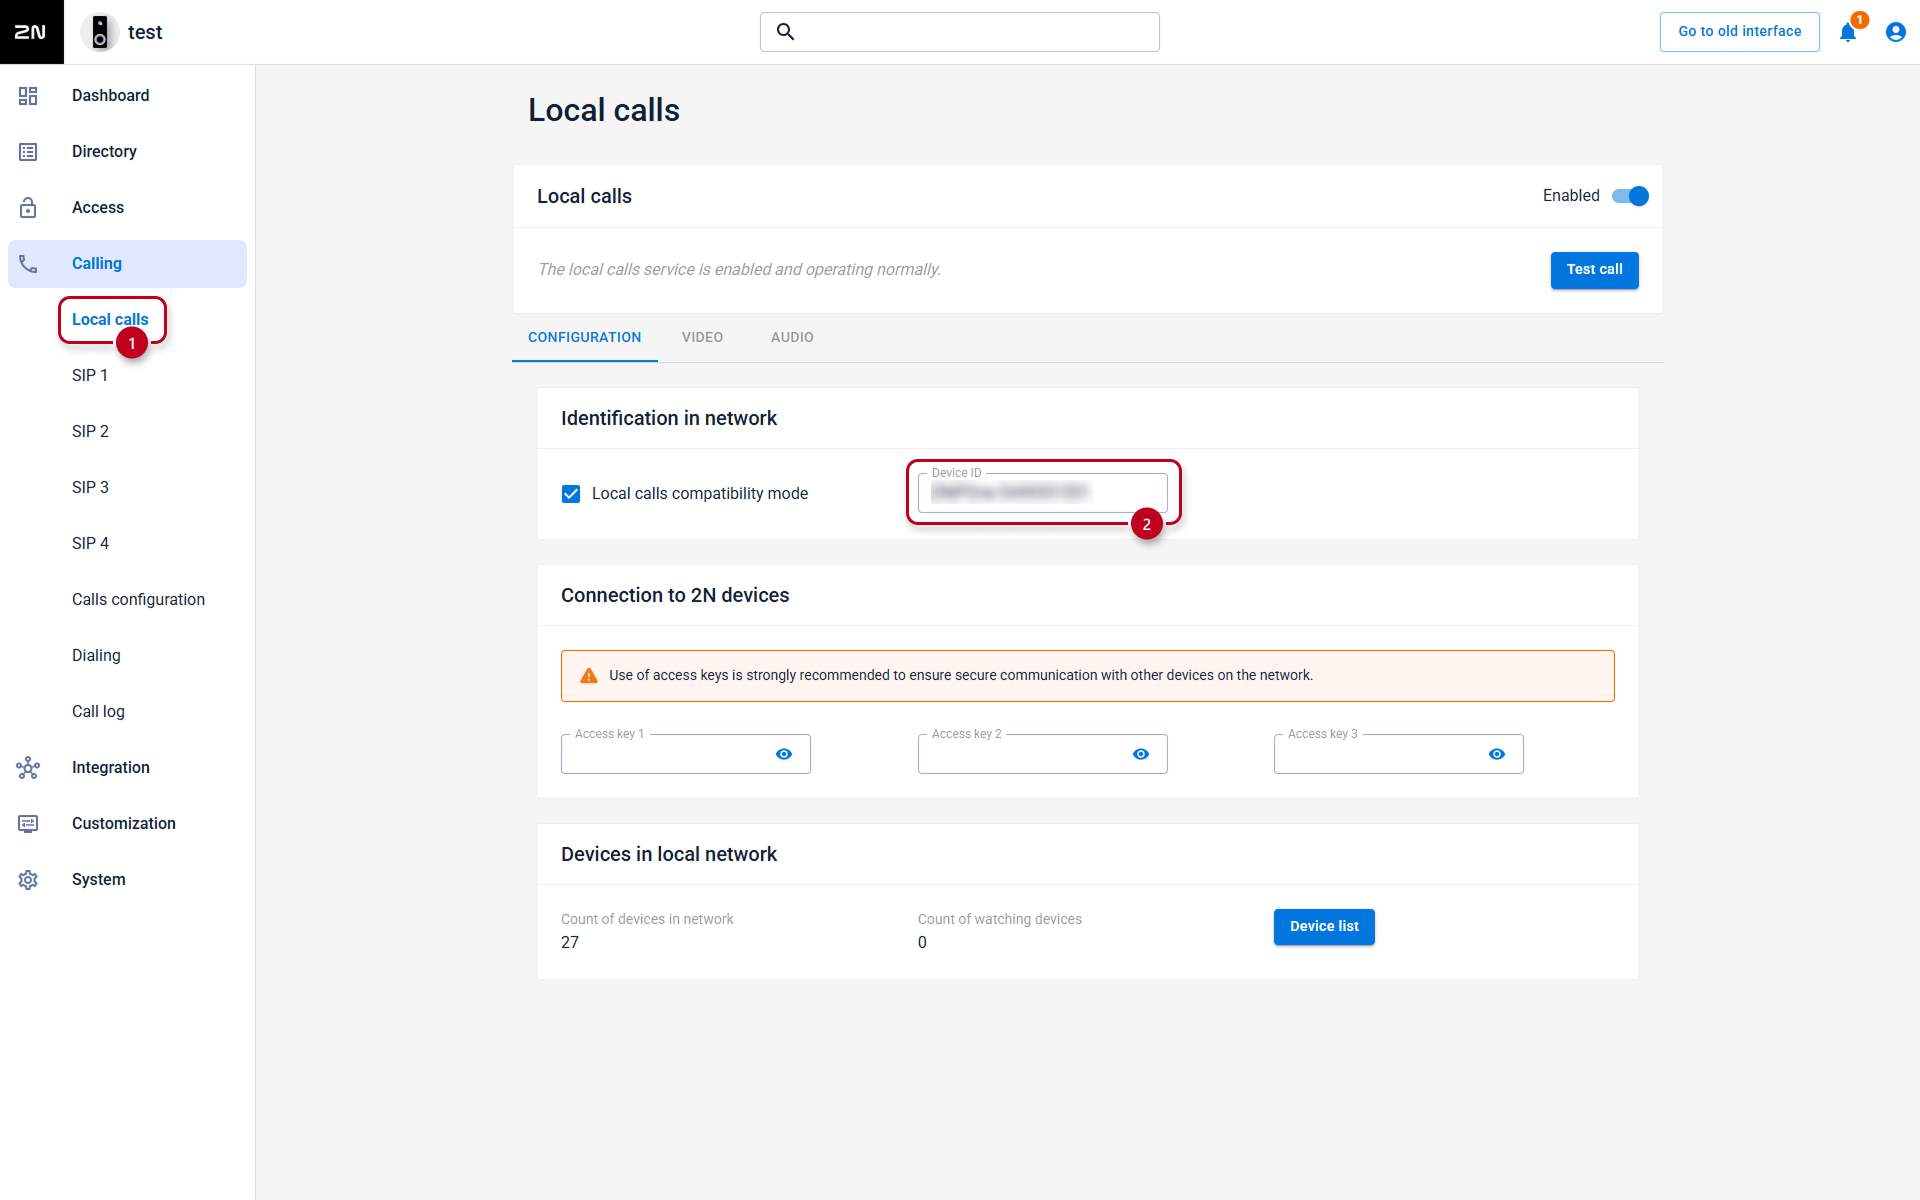Click the Customization display icon
Screen dimensions: 1920x1200
point(28,824)
